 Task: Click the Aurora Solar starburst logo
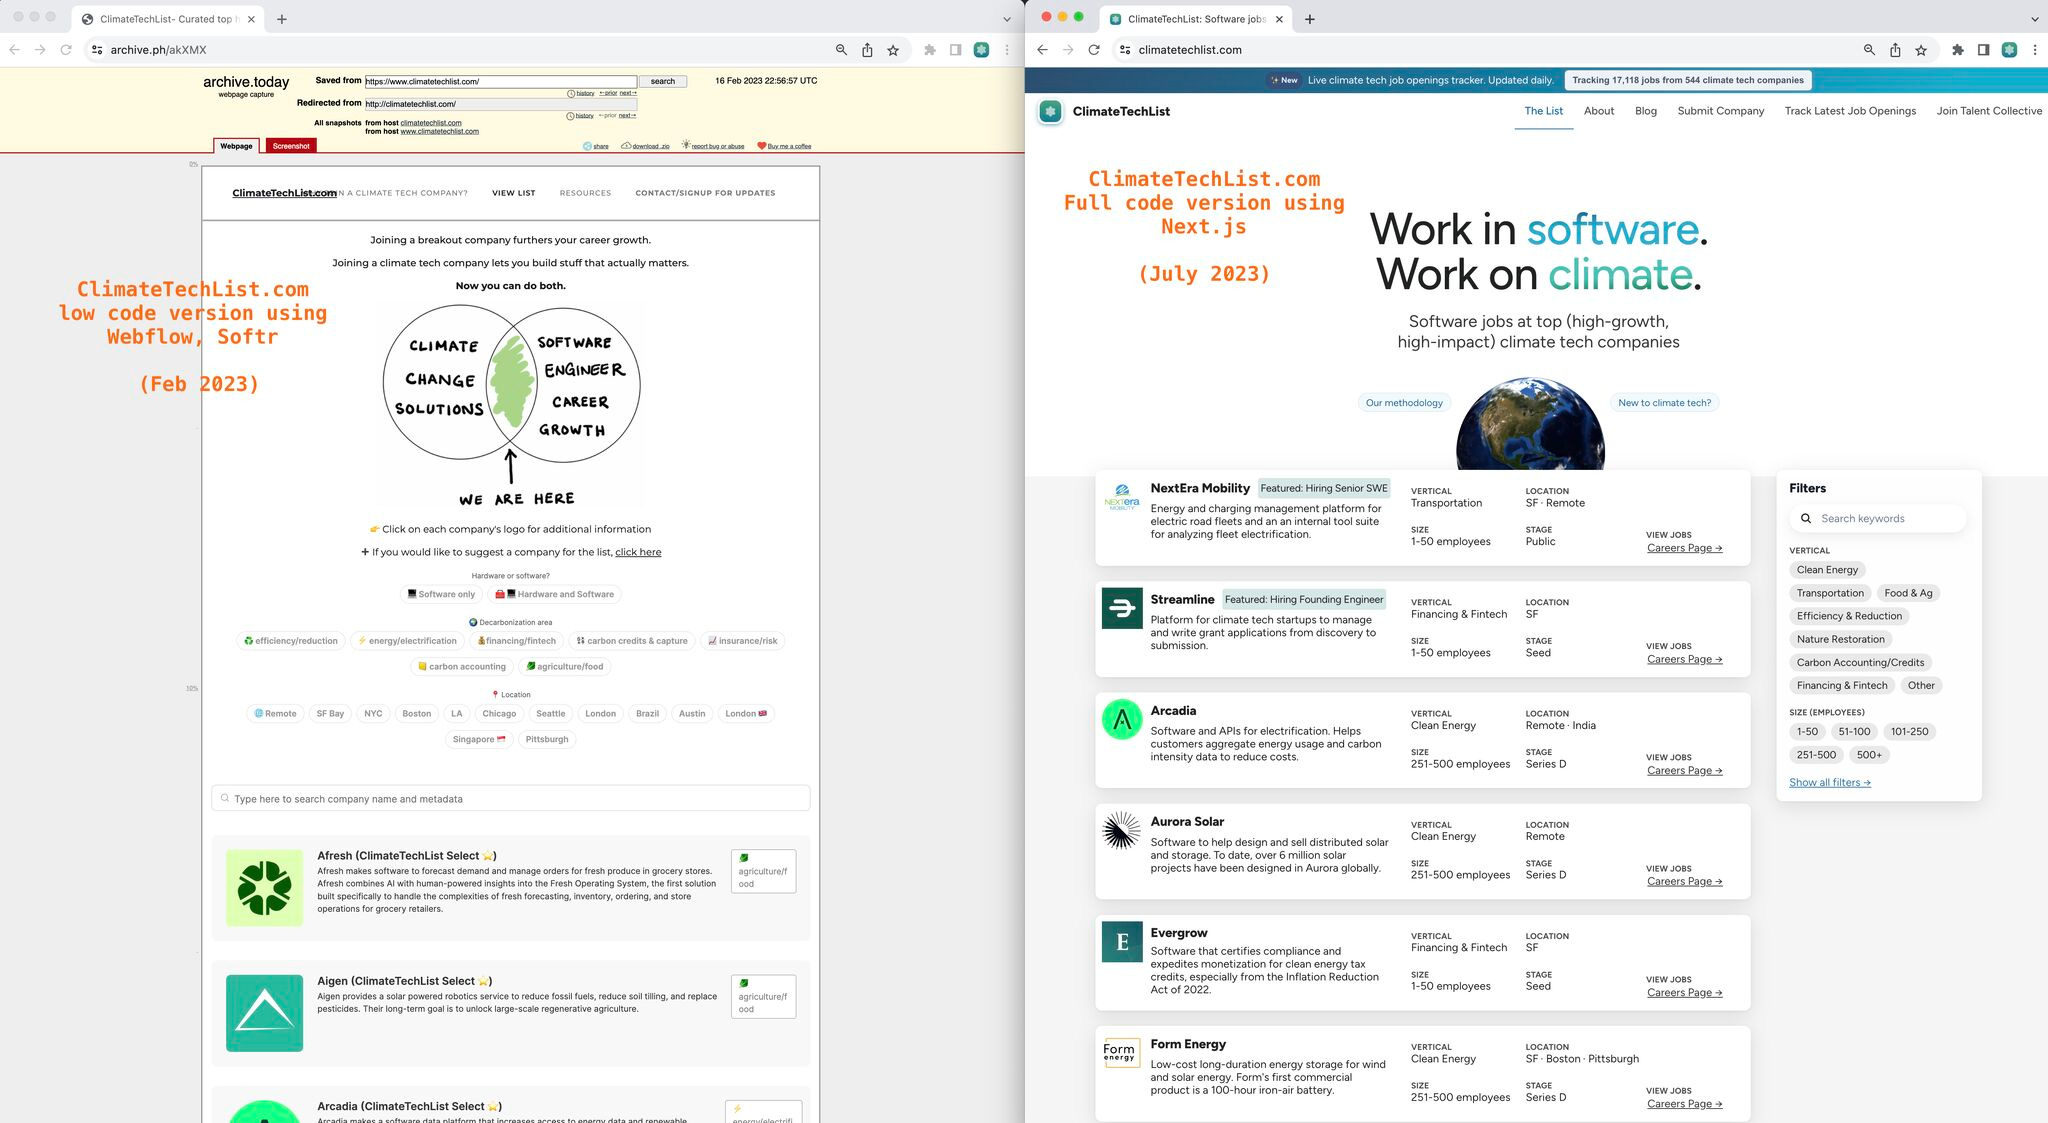1122,830
